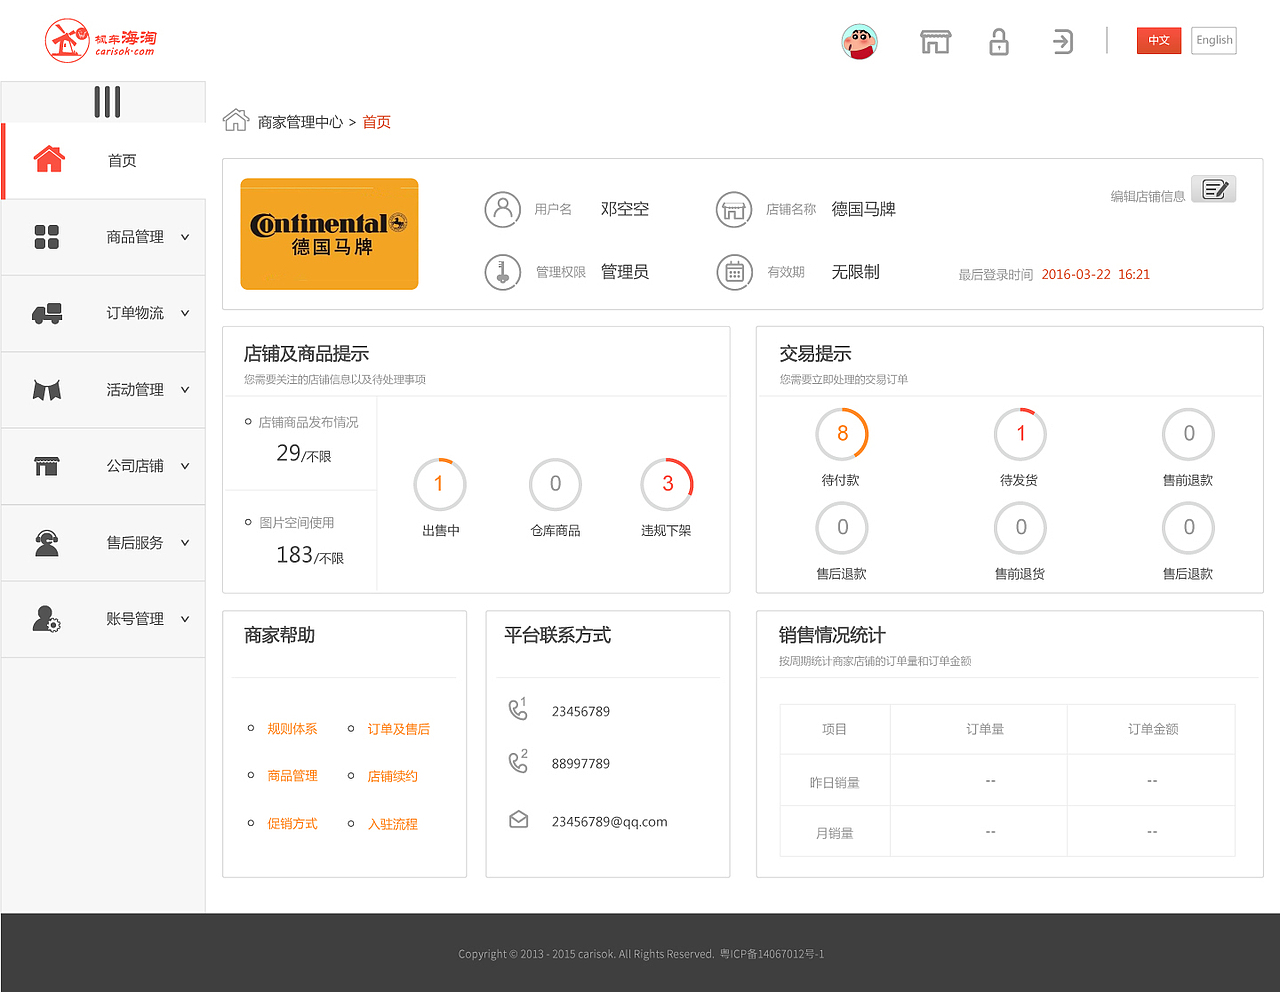Click the storefront icon for 公司店铺
Screen dimensions: 1280x992
pyautogui.click(x=49, y=466)
